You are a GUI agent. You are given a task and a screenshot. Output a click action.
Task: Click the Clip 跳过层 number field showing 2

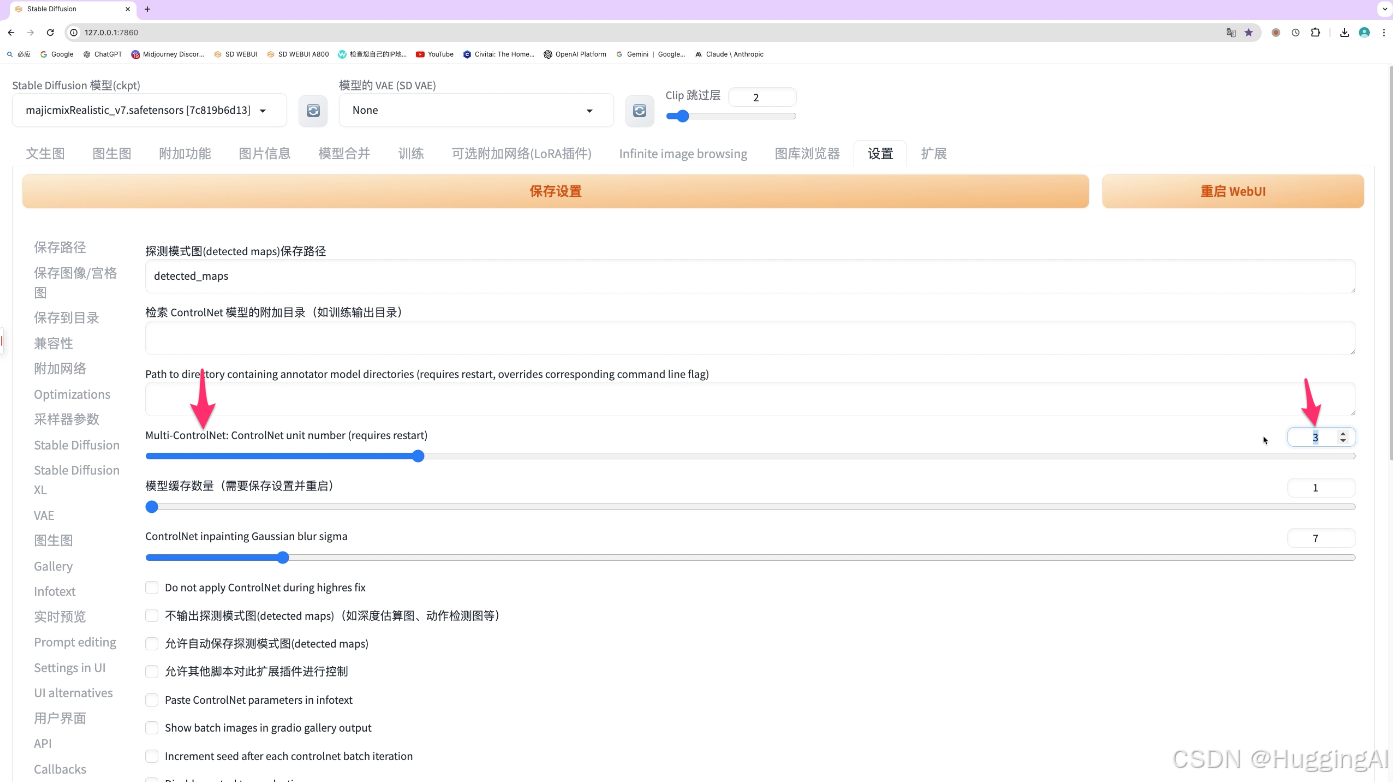click(x=762, y=97)
